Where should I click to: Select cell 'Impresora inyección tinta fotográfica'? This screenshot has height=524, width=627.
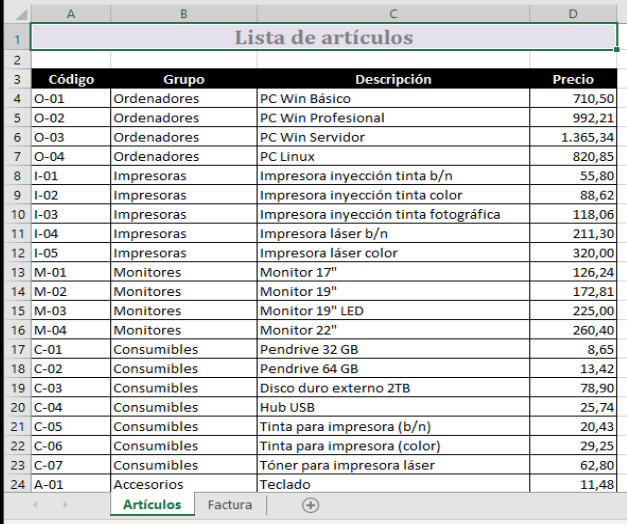coord(393,214)
